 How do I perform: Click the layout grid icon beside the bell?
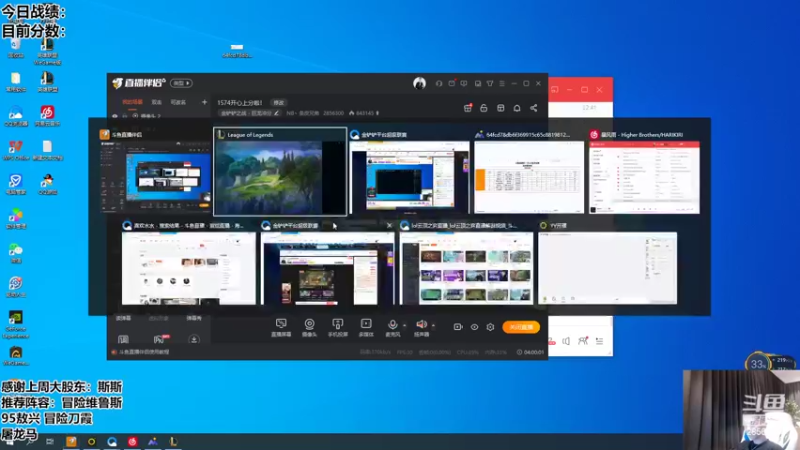coord(501,108)
